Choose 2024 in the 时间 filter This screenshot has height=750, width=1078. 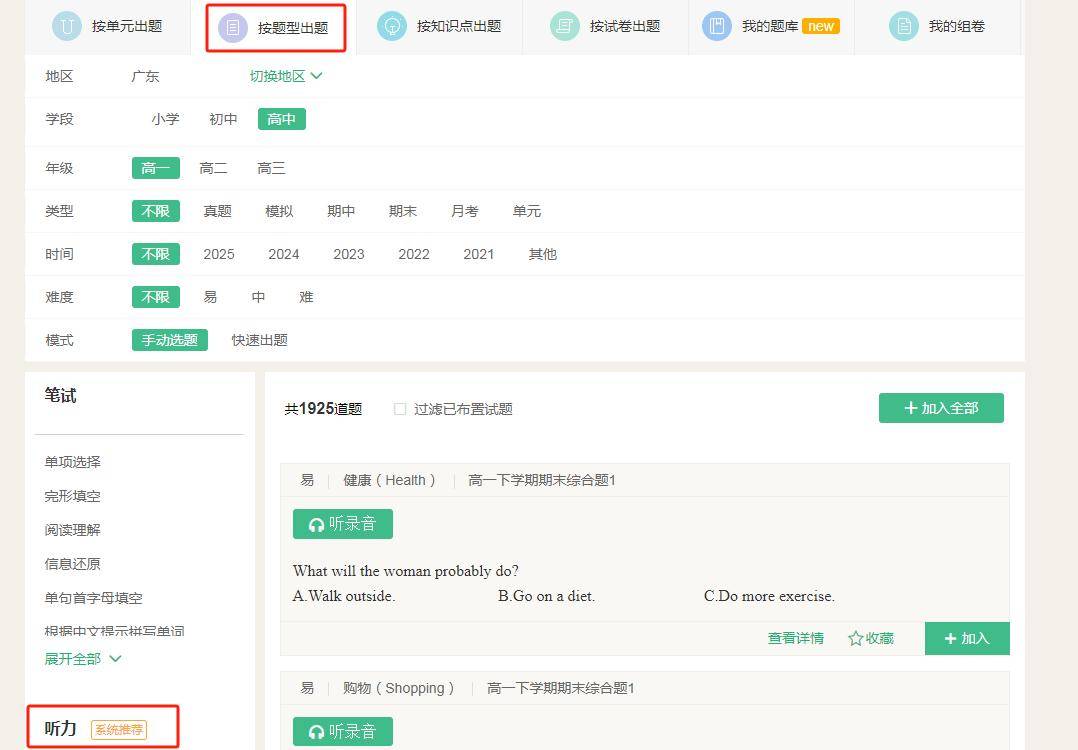[x=283, y=254]
